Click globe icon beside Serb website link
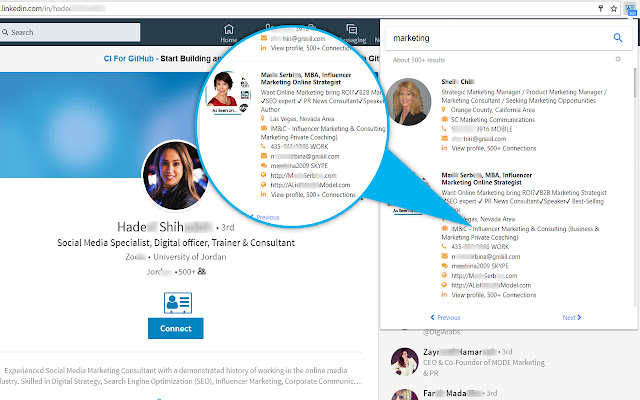This screenshot has width=640, height=400. [444, 276]
